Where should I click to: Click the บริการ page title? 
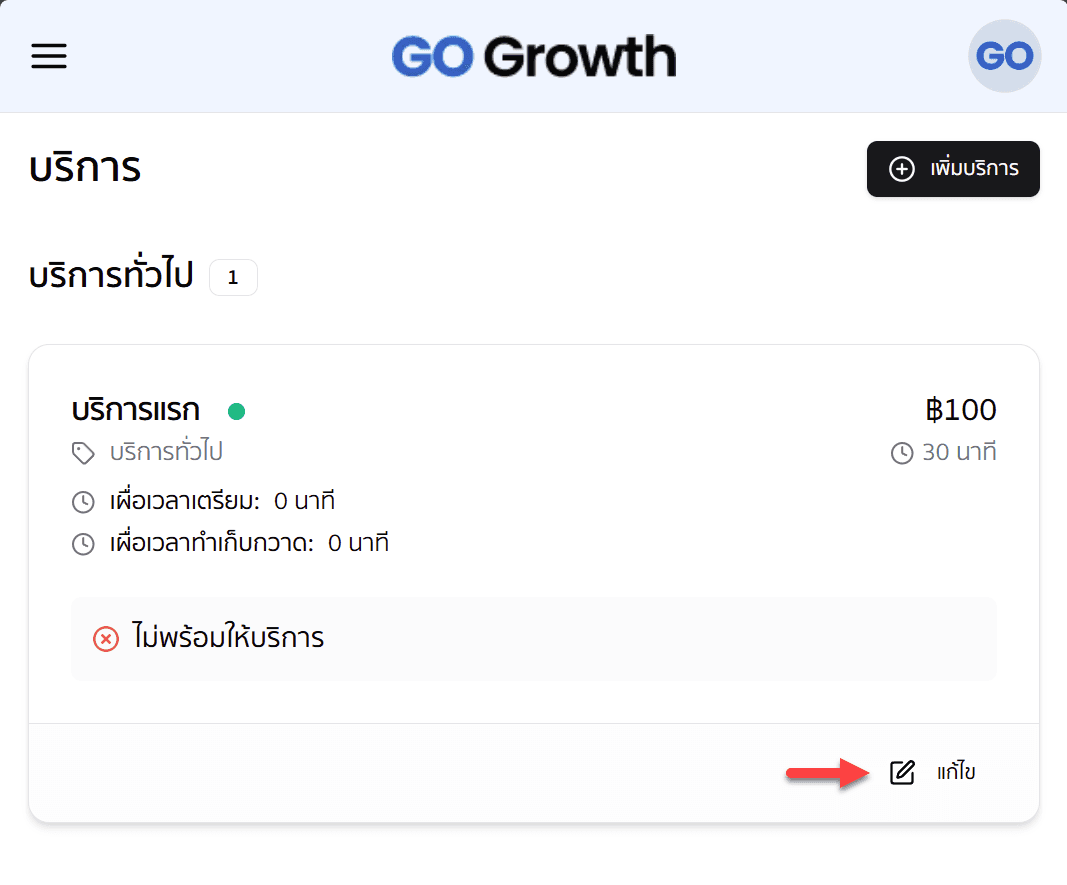[85, 167]
